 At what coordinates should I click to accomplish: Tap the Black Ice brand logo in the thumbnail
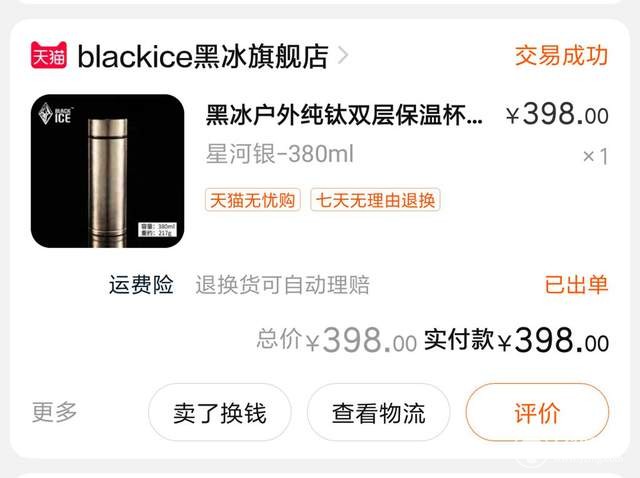click(55, 114)
